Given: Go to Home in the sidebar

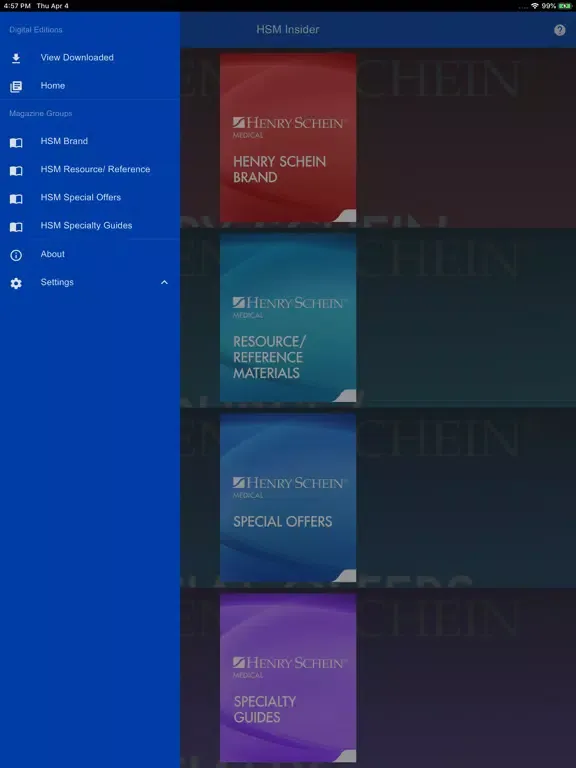Looking at the screenshot, I should pos(90,86).
